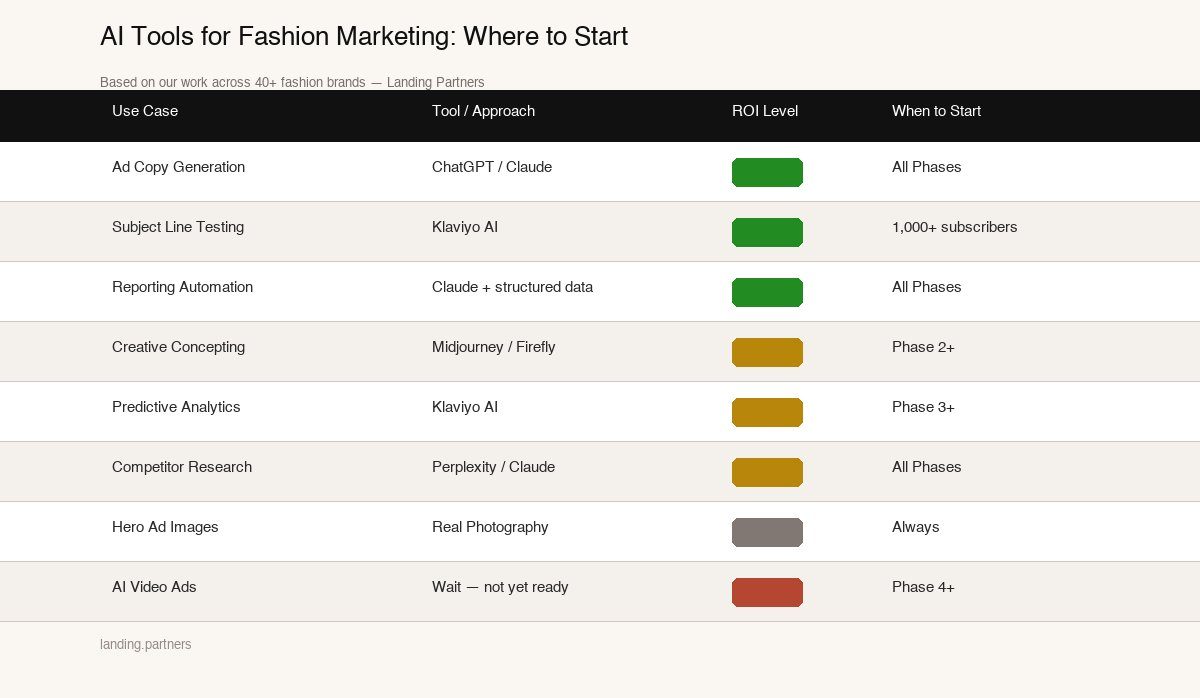Image resolution: width=1200 pixels, height=698 pixels.
Task: Select the Competitor Research cell
Action: click(x=182, y=467)
